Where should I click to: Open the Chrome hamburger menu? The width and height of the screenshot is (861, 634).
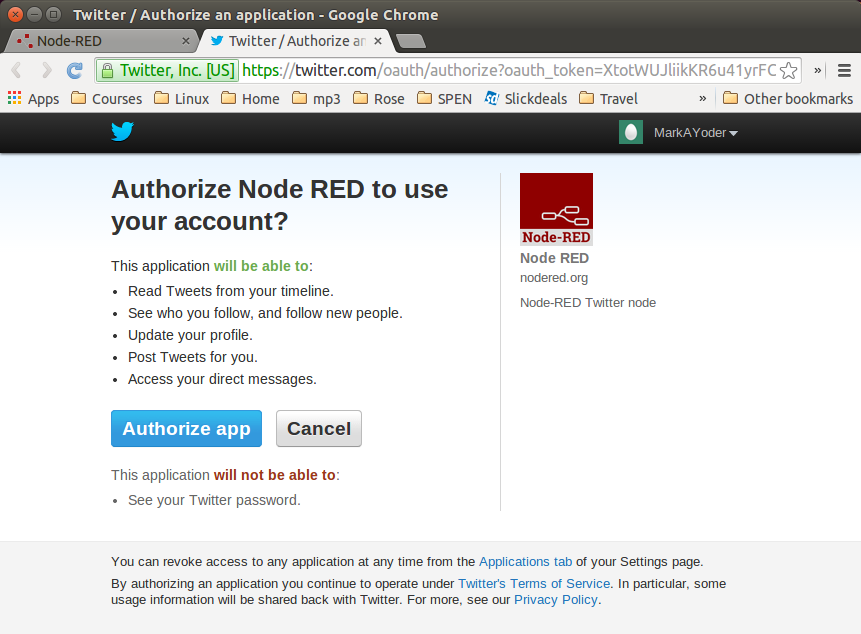click(843, 71)
